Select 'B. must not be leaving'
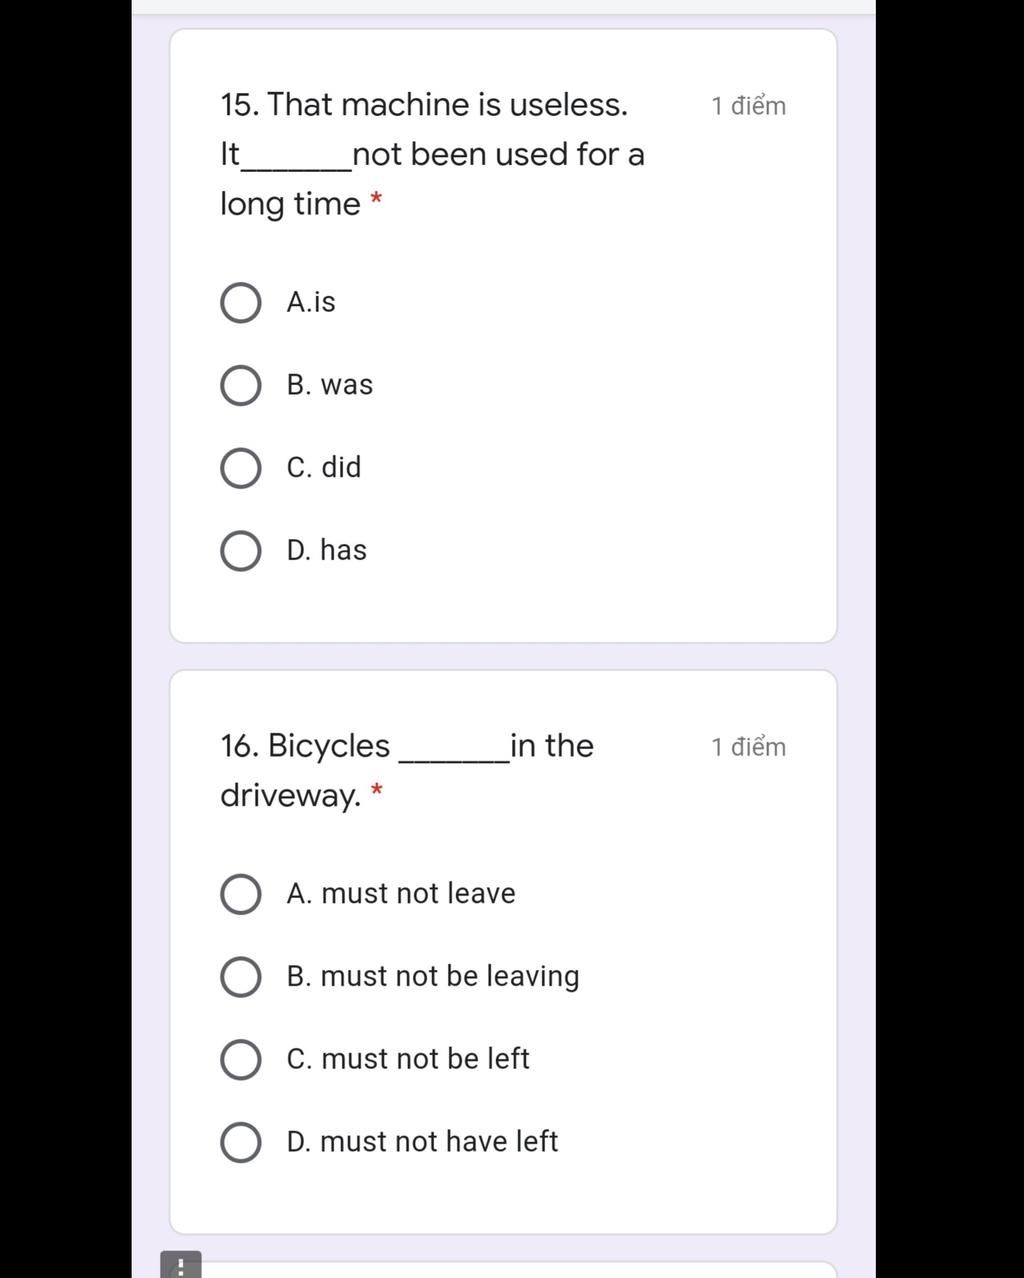The width and height of the screenshot is (1024, 1278). pyautogui.click(x=241, y=977)
